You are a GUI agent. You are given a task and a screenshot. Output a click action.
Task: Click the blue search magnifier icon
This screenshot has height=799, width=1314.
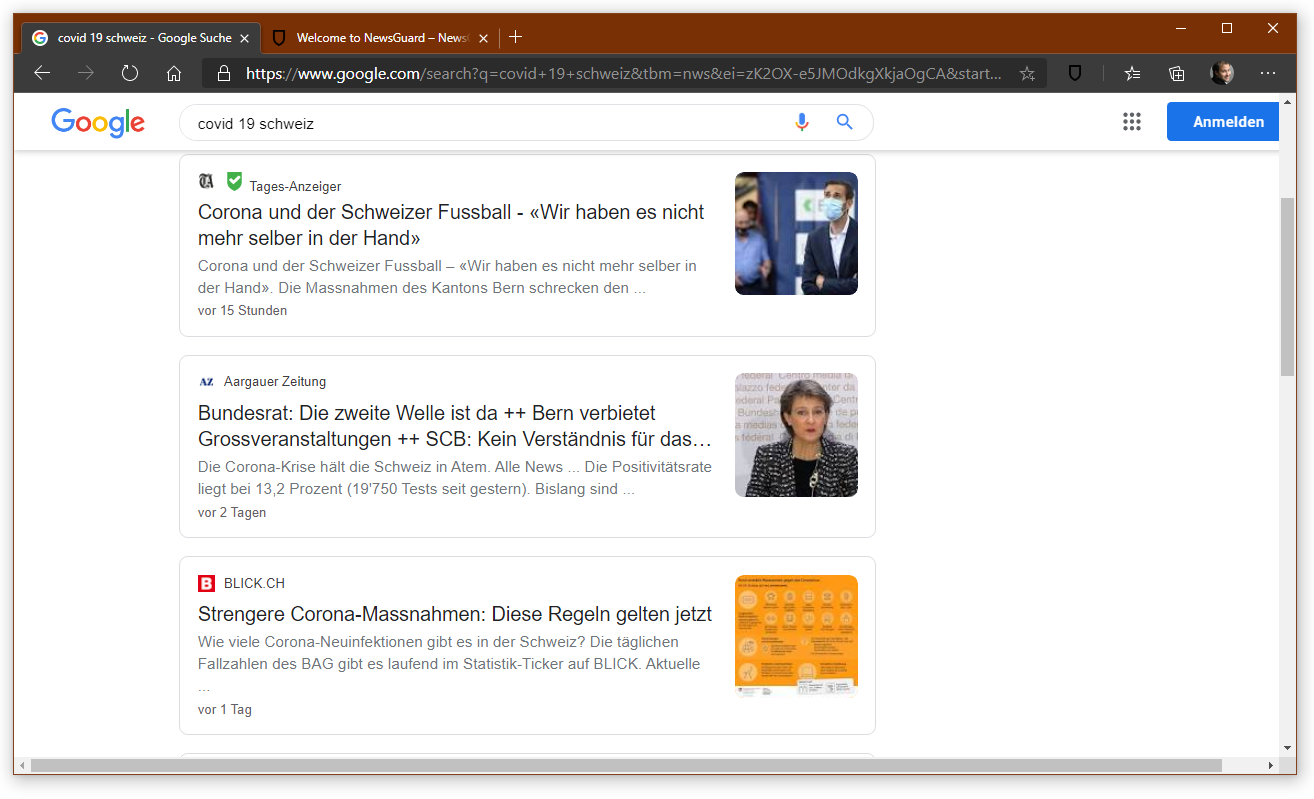click(x=845, y=122)
